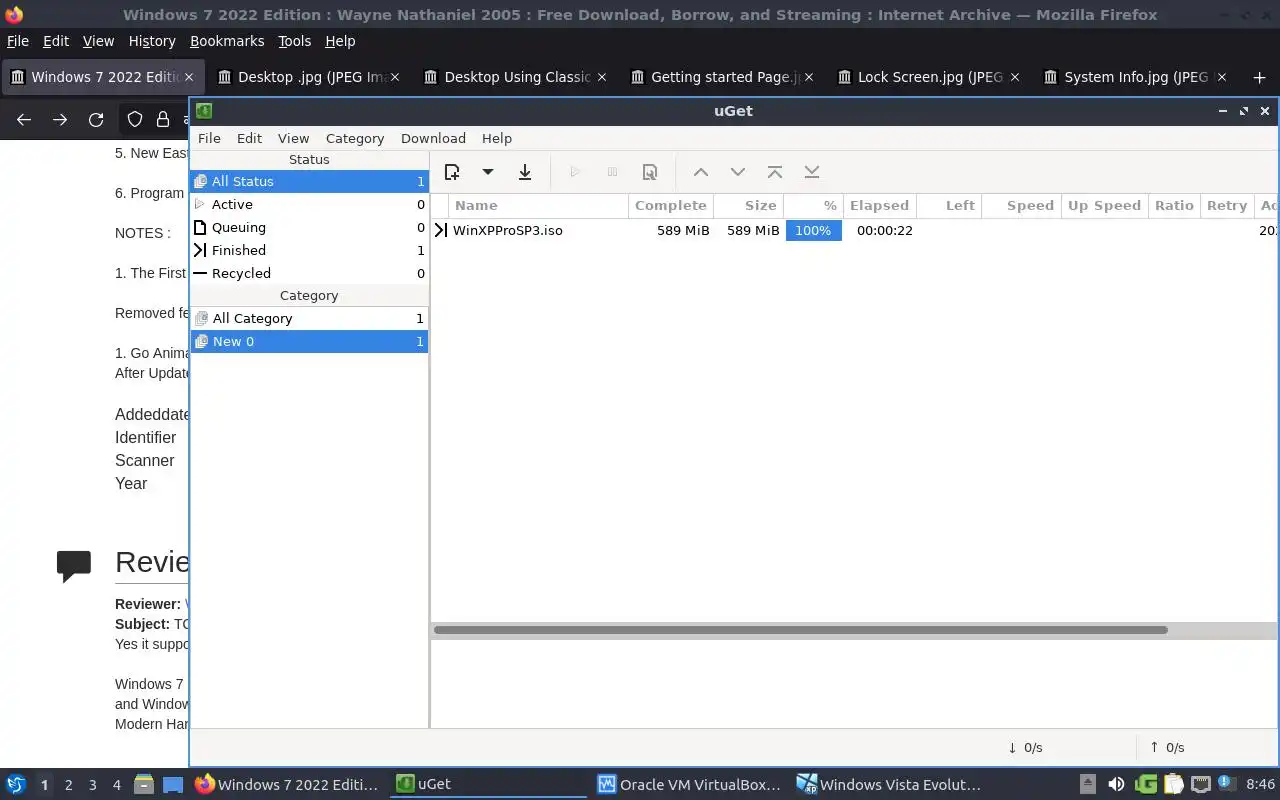
Task: Sort by the Up Speed column header
Action: coord(1104,205)
